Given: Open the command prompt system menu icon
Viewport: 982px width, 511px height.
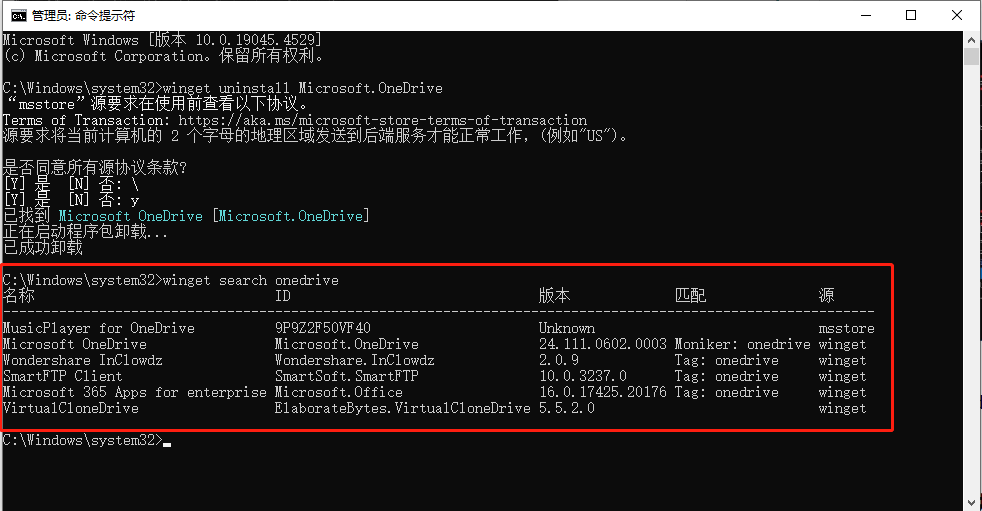Looking at the screenshot, I should (x=18, y=16).
